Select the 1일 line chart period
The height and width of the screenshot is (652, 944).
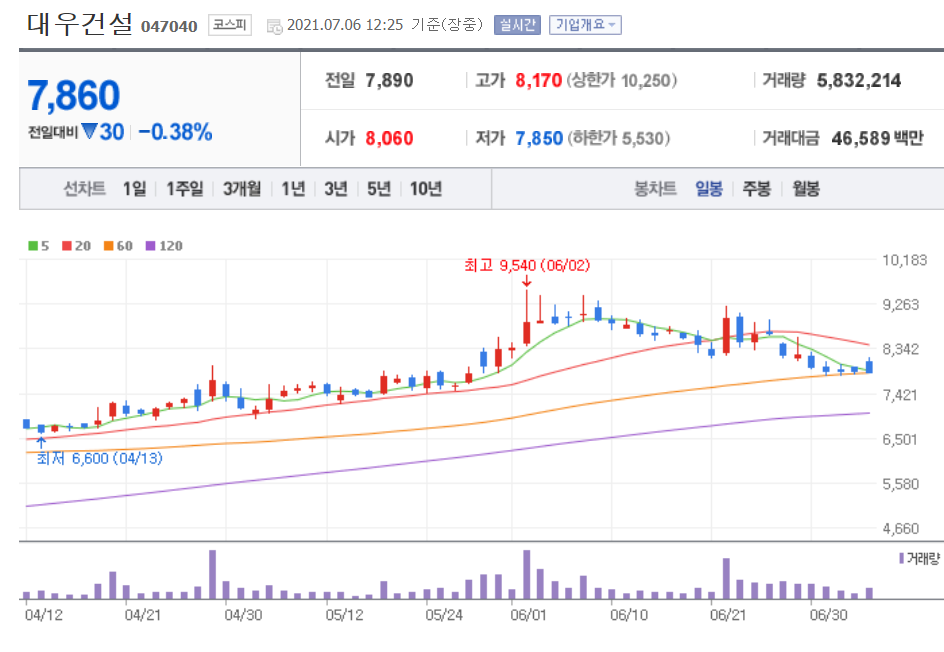click(x=135, y=189)
